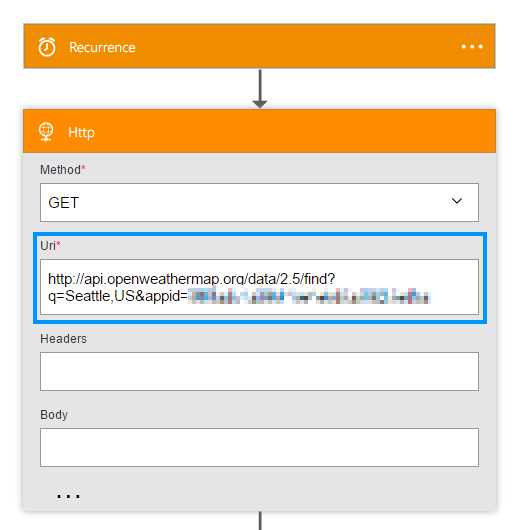Open the GET method dropdown

(x=259, y=202)
